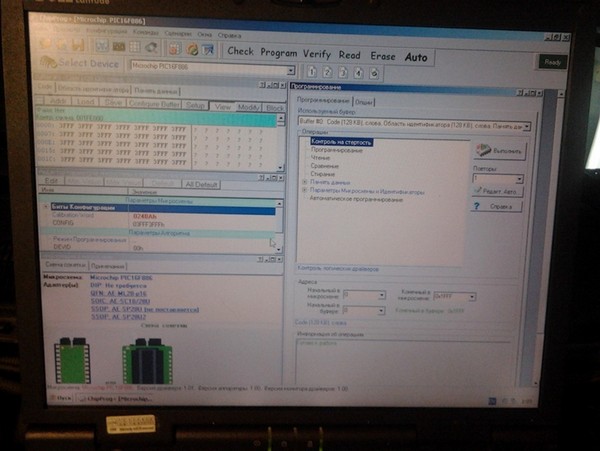This screenshot has width=600, height=451.
Task: Click the Check command in the toolbar
Action: [x=240, y=51]
